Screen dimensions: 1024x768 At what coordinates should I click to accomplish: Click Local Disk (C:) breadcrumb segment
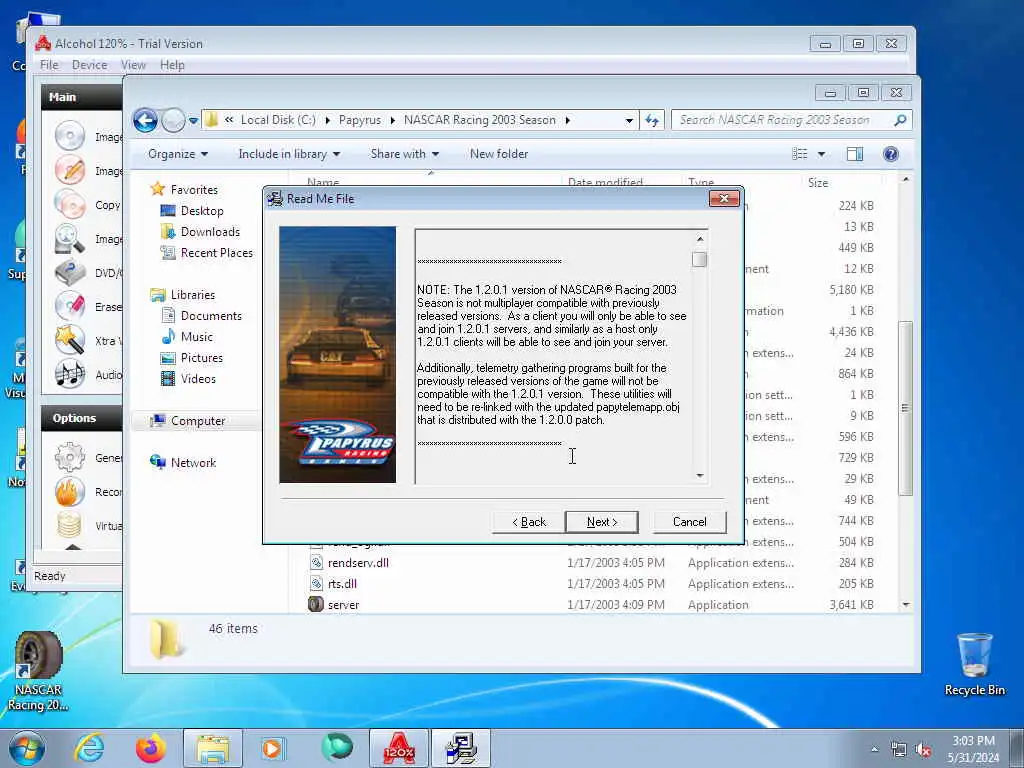click(x=278, y=120)
